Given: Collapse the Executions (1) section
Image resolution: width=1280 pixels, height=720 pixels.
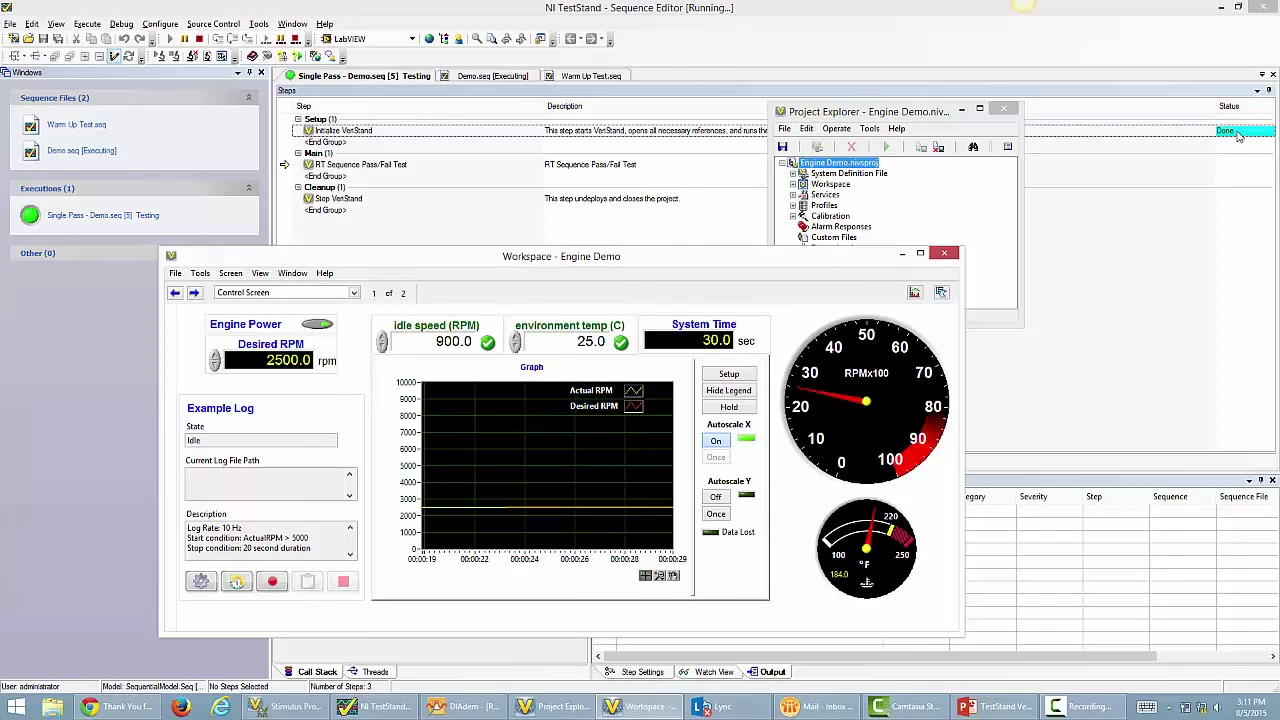Looking at the screenshot, I should tap(249, 188).
